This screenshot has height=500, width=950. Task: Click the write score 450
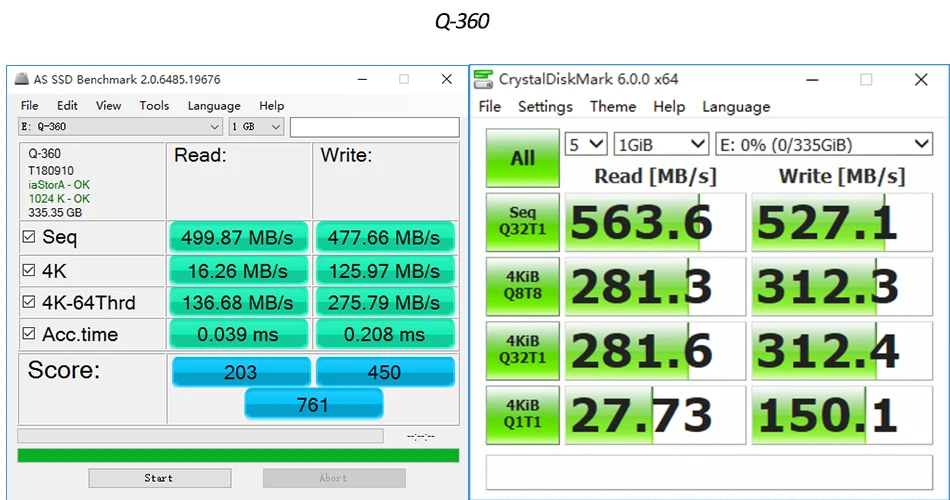tap(385, 372)
